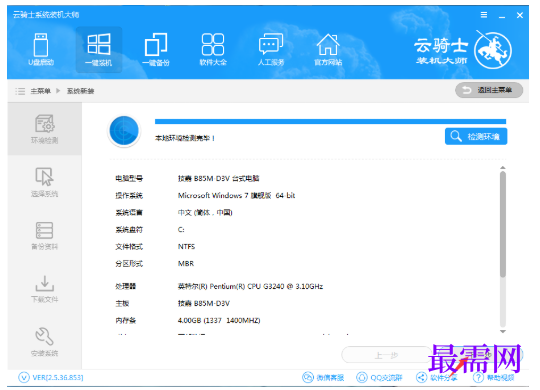Select the 安装系统 step in sidebar
This screenshot has width=540, height=390.
(44, 342)
